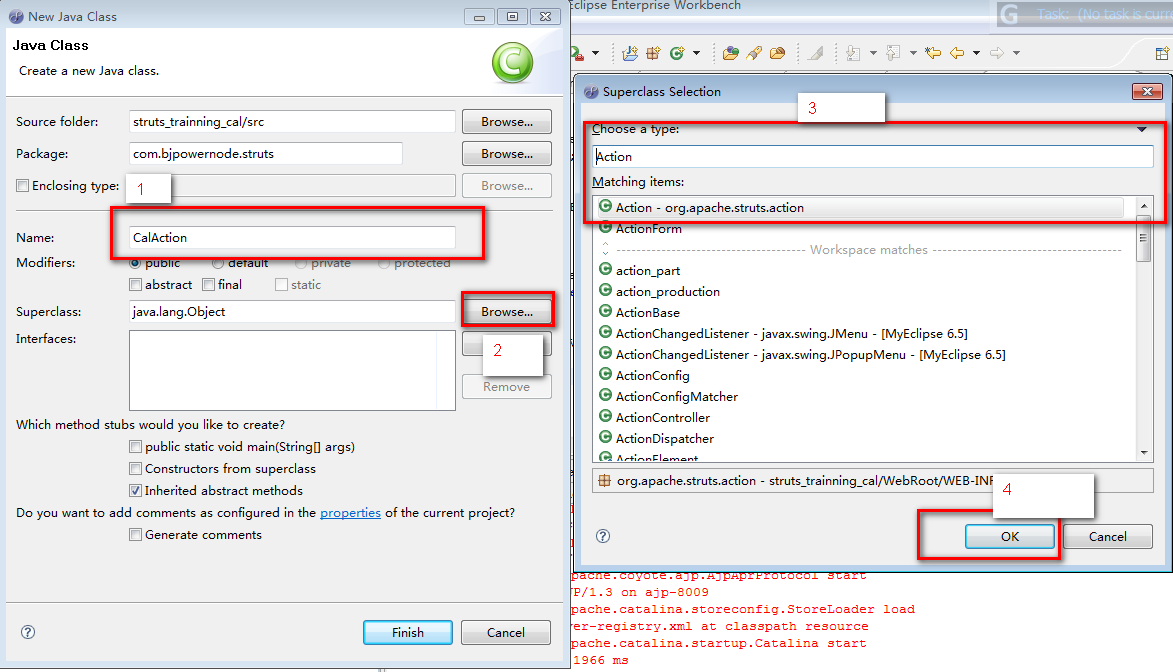
Task: Cancel the New Java Class dialog
Action: pyautogui.click(x=506, y=632)
